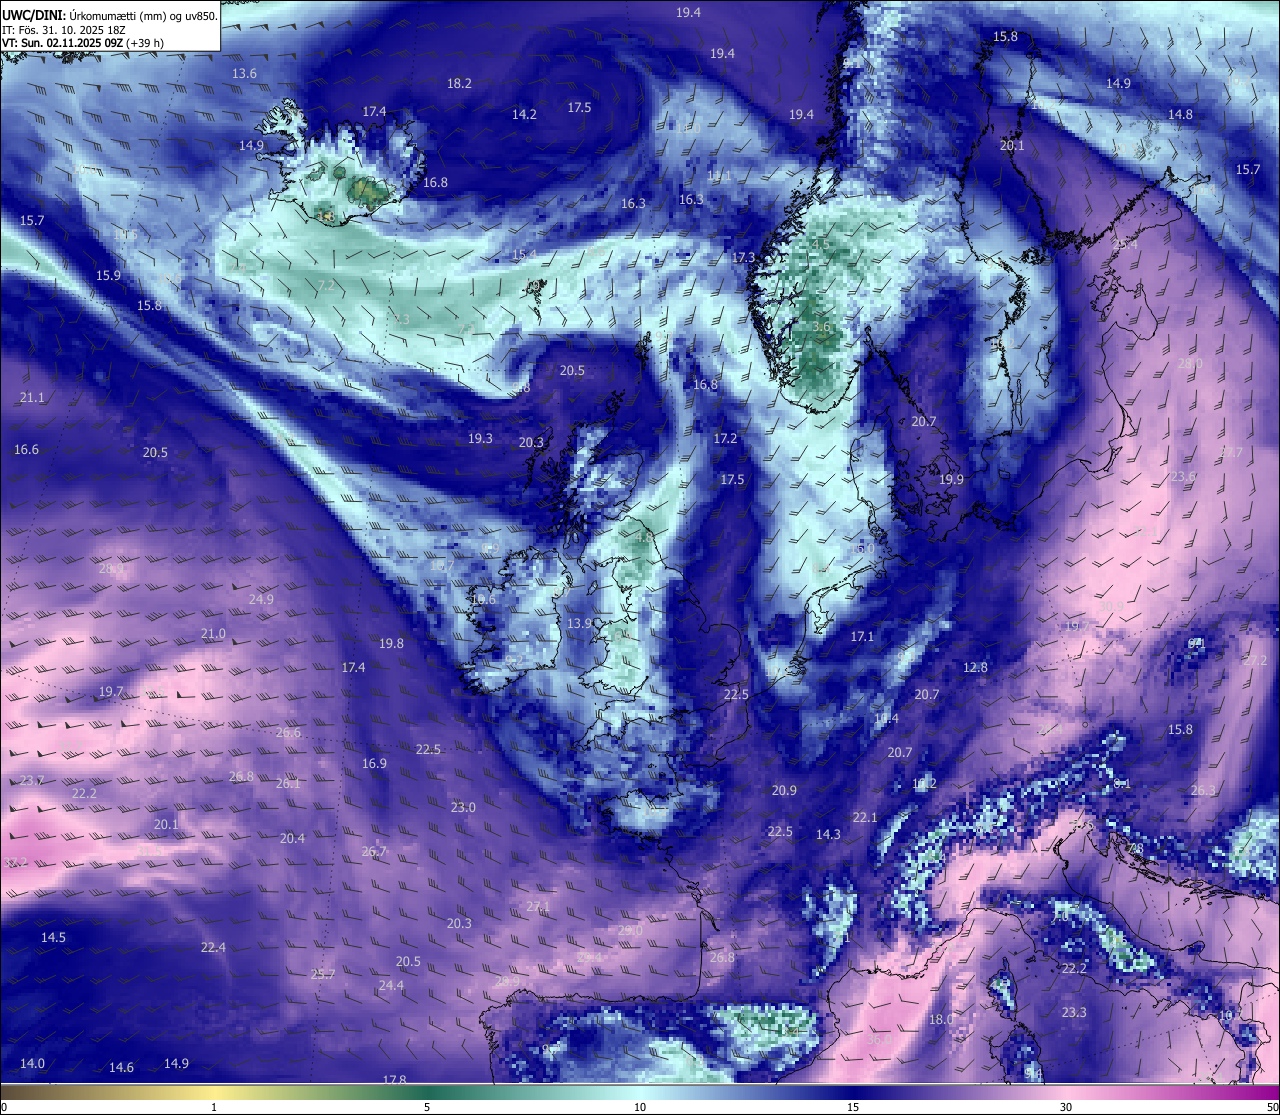The image size is (1280, 1115).
Task: Select the 18.2 value label
Action: (x=459, y=84)
